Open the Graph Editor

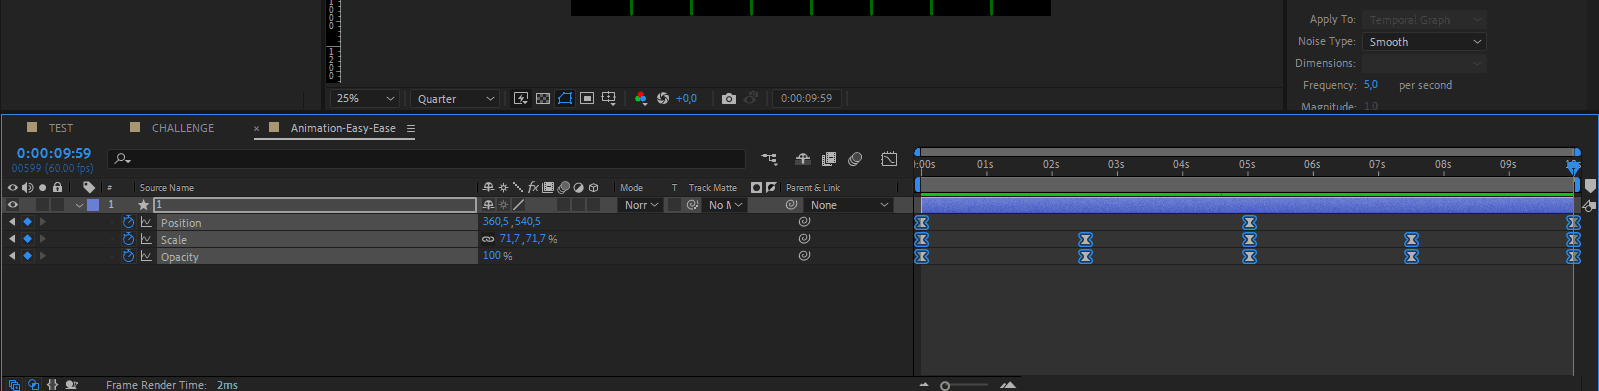(889, 159)
